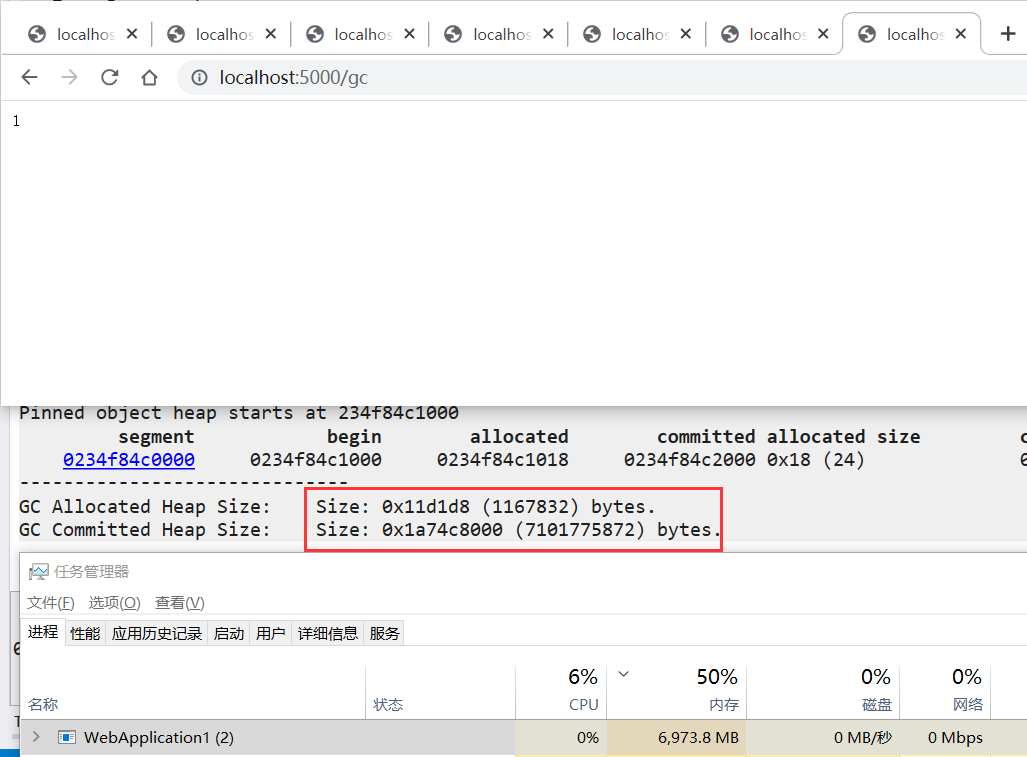Open the 查看(V) menu
Viewport: 1027px width, 757px height.
tap(179, 603)
